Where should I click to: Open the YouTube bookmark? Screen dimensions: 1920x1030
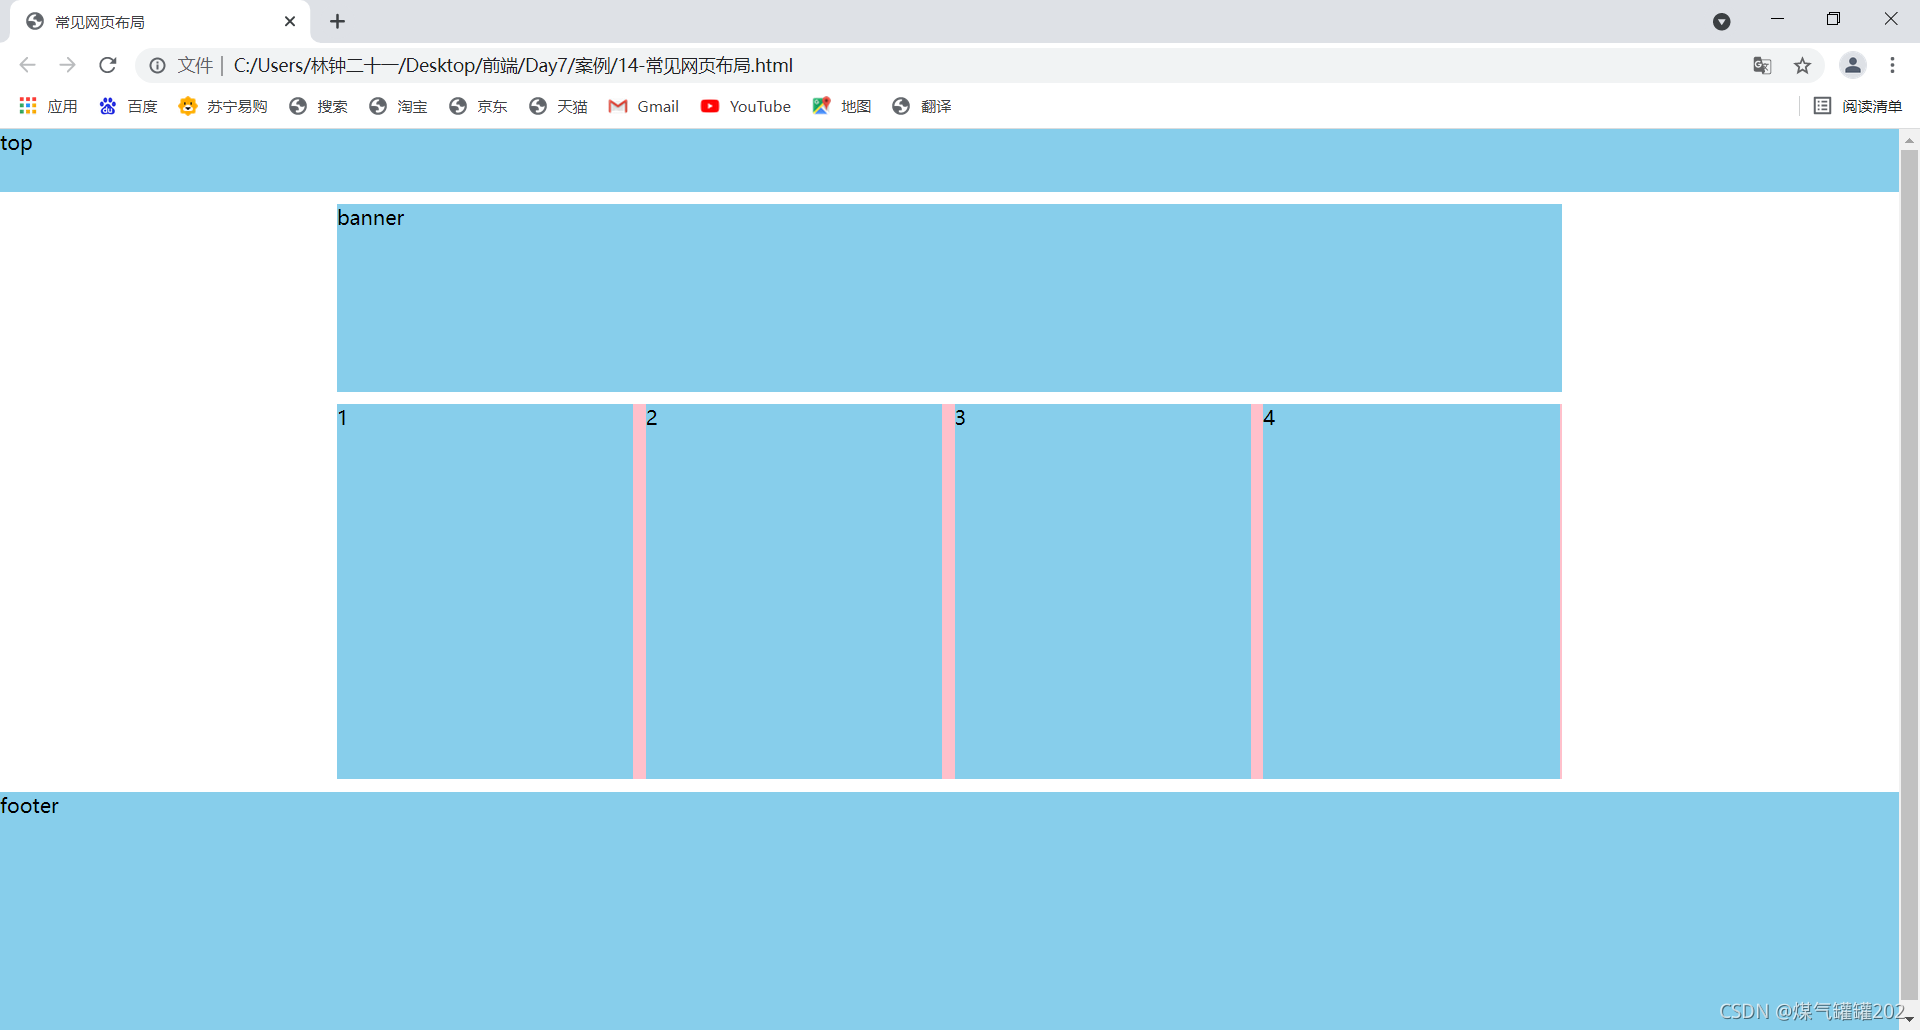[746, 106]
